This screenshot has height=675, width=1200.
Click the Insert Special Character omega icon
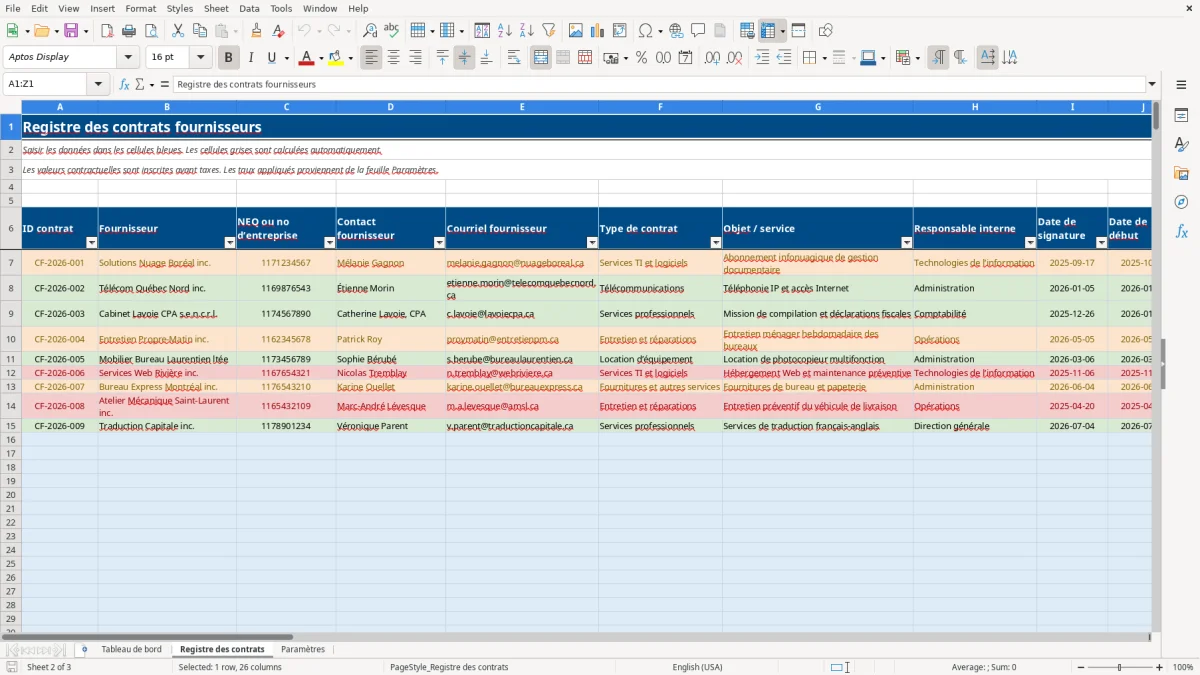(645, 31)
